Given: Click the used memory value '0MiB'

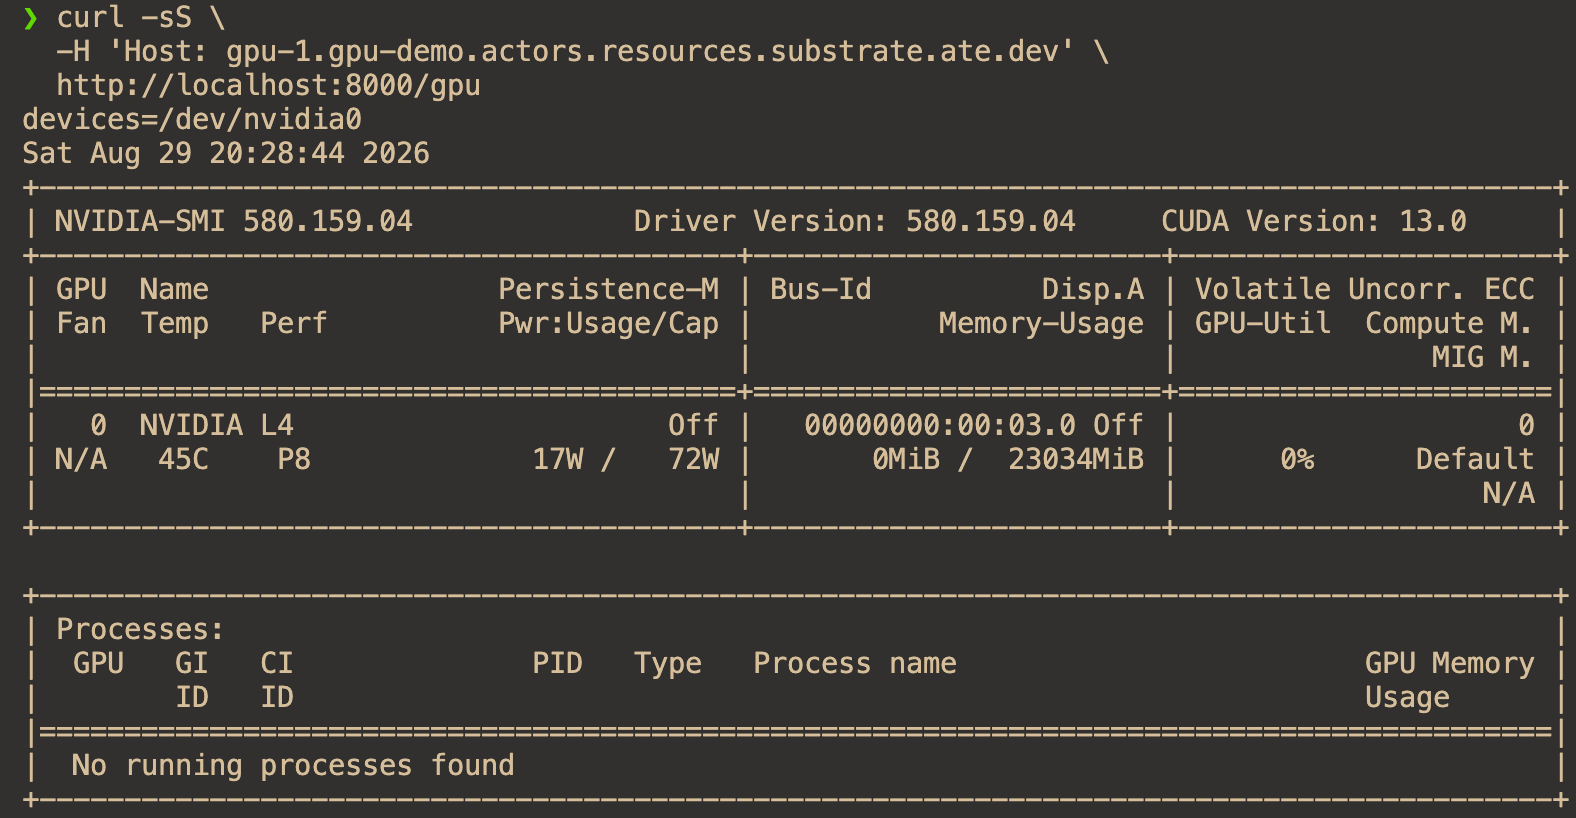Looking at the screenshot, I should click(x=905, y=460).
